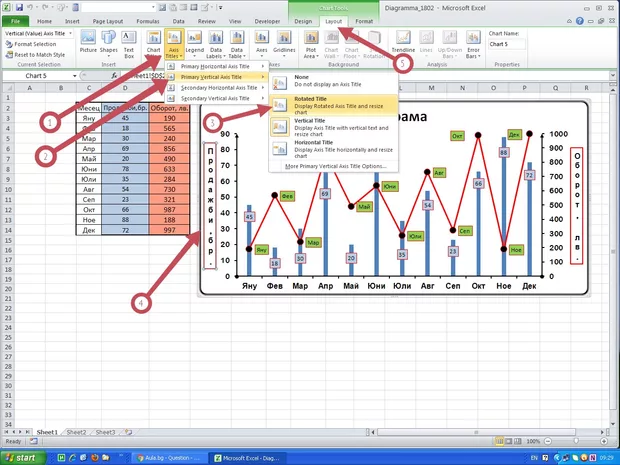This screenshot has height=465, width=620.
Task: Click the horizontal scrollbar of the worksheet
Action: pos(476,432)
